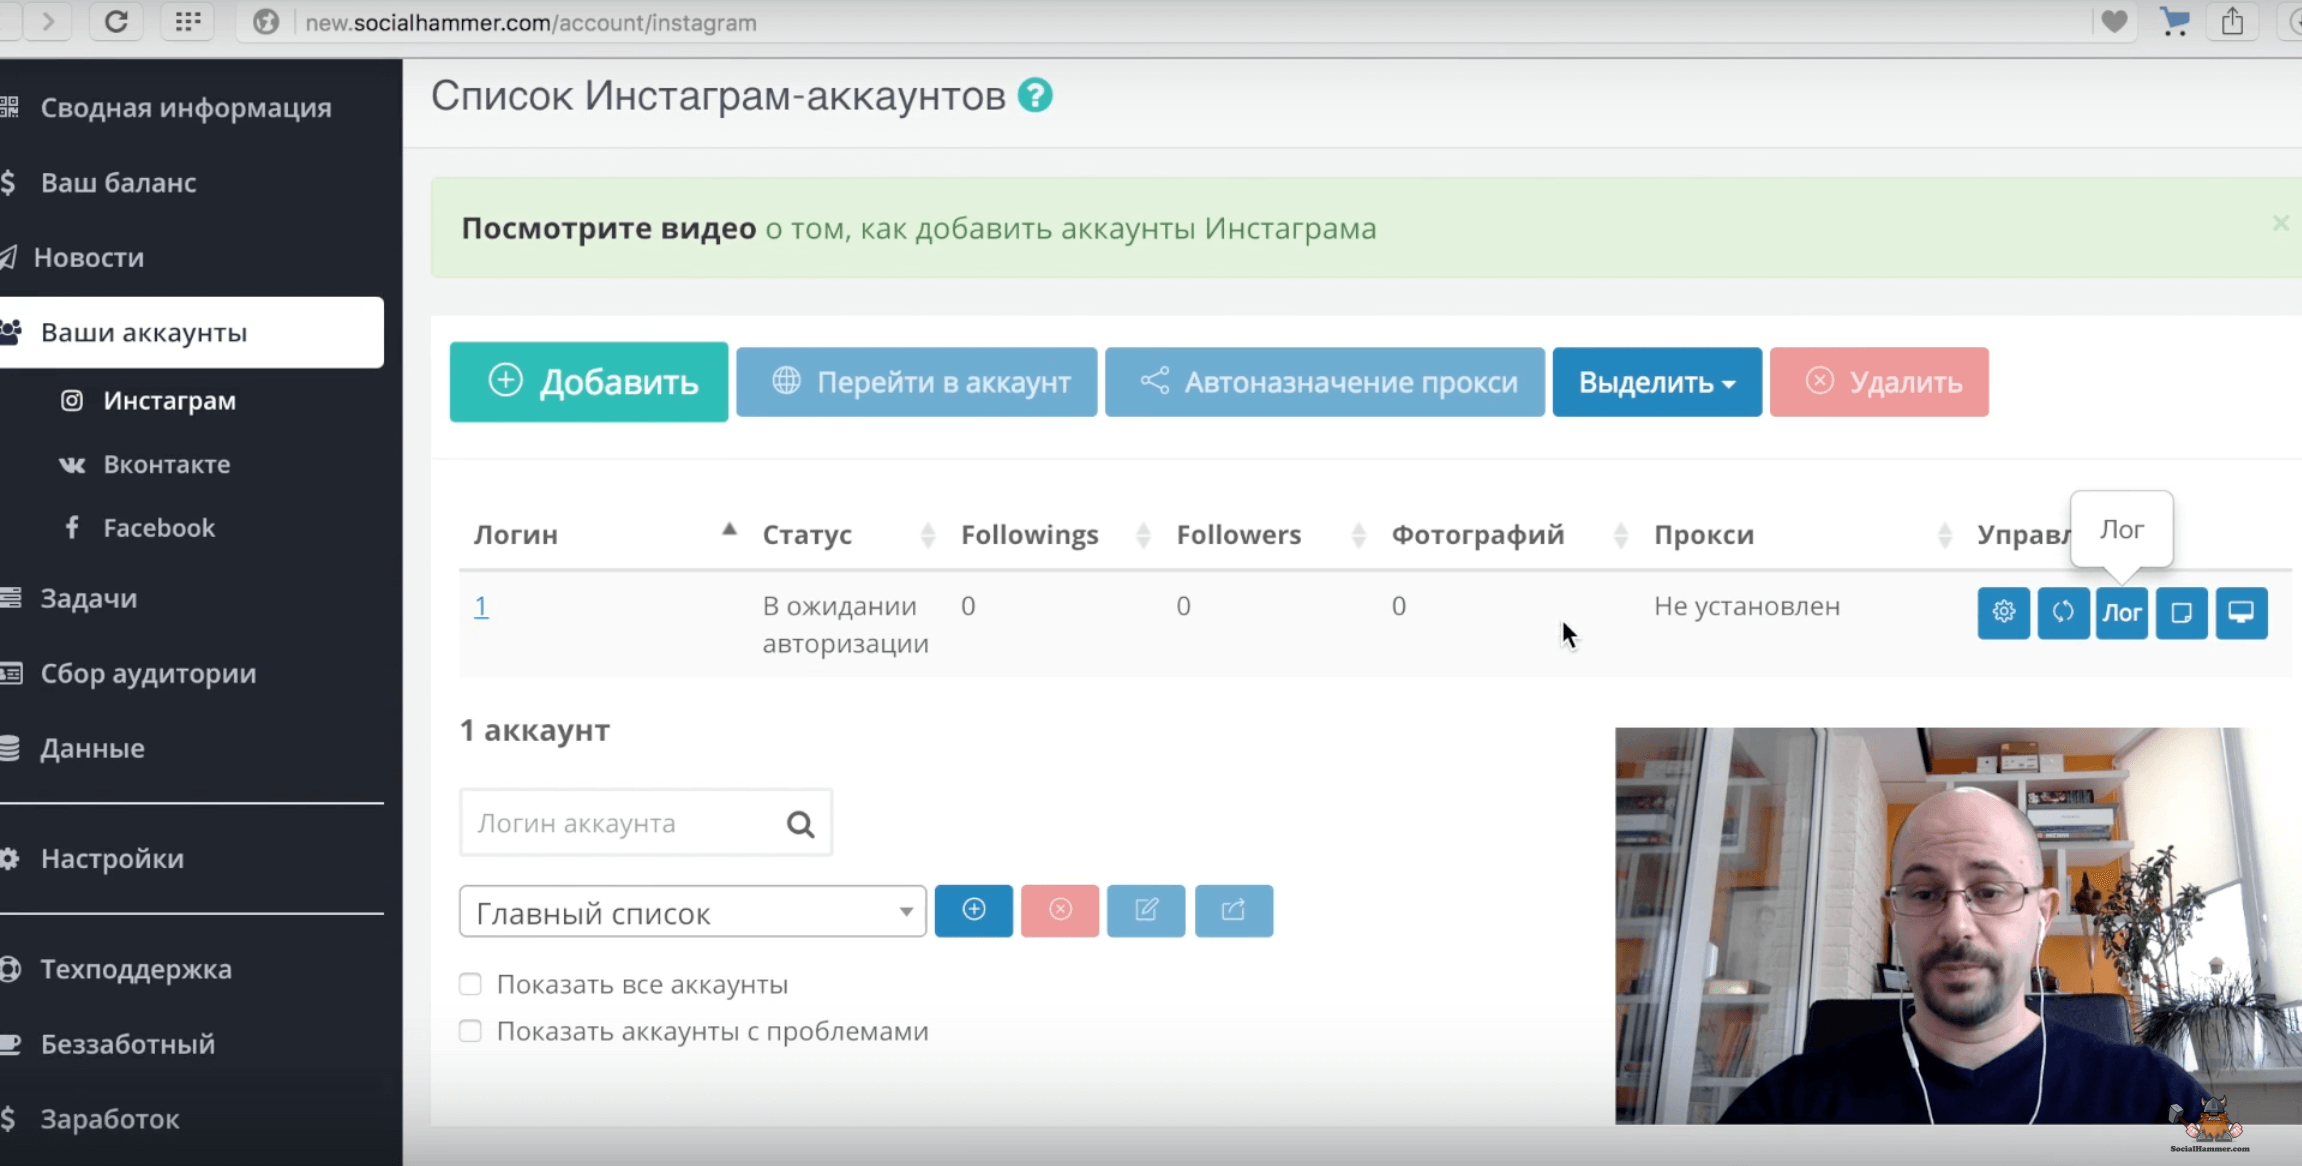The image size is (2302, 1166).
Task: Click the share icon in browser toolbar
Action: 2232,21
